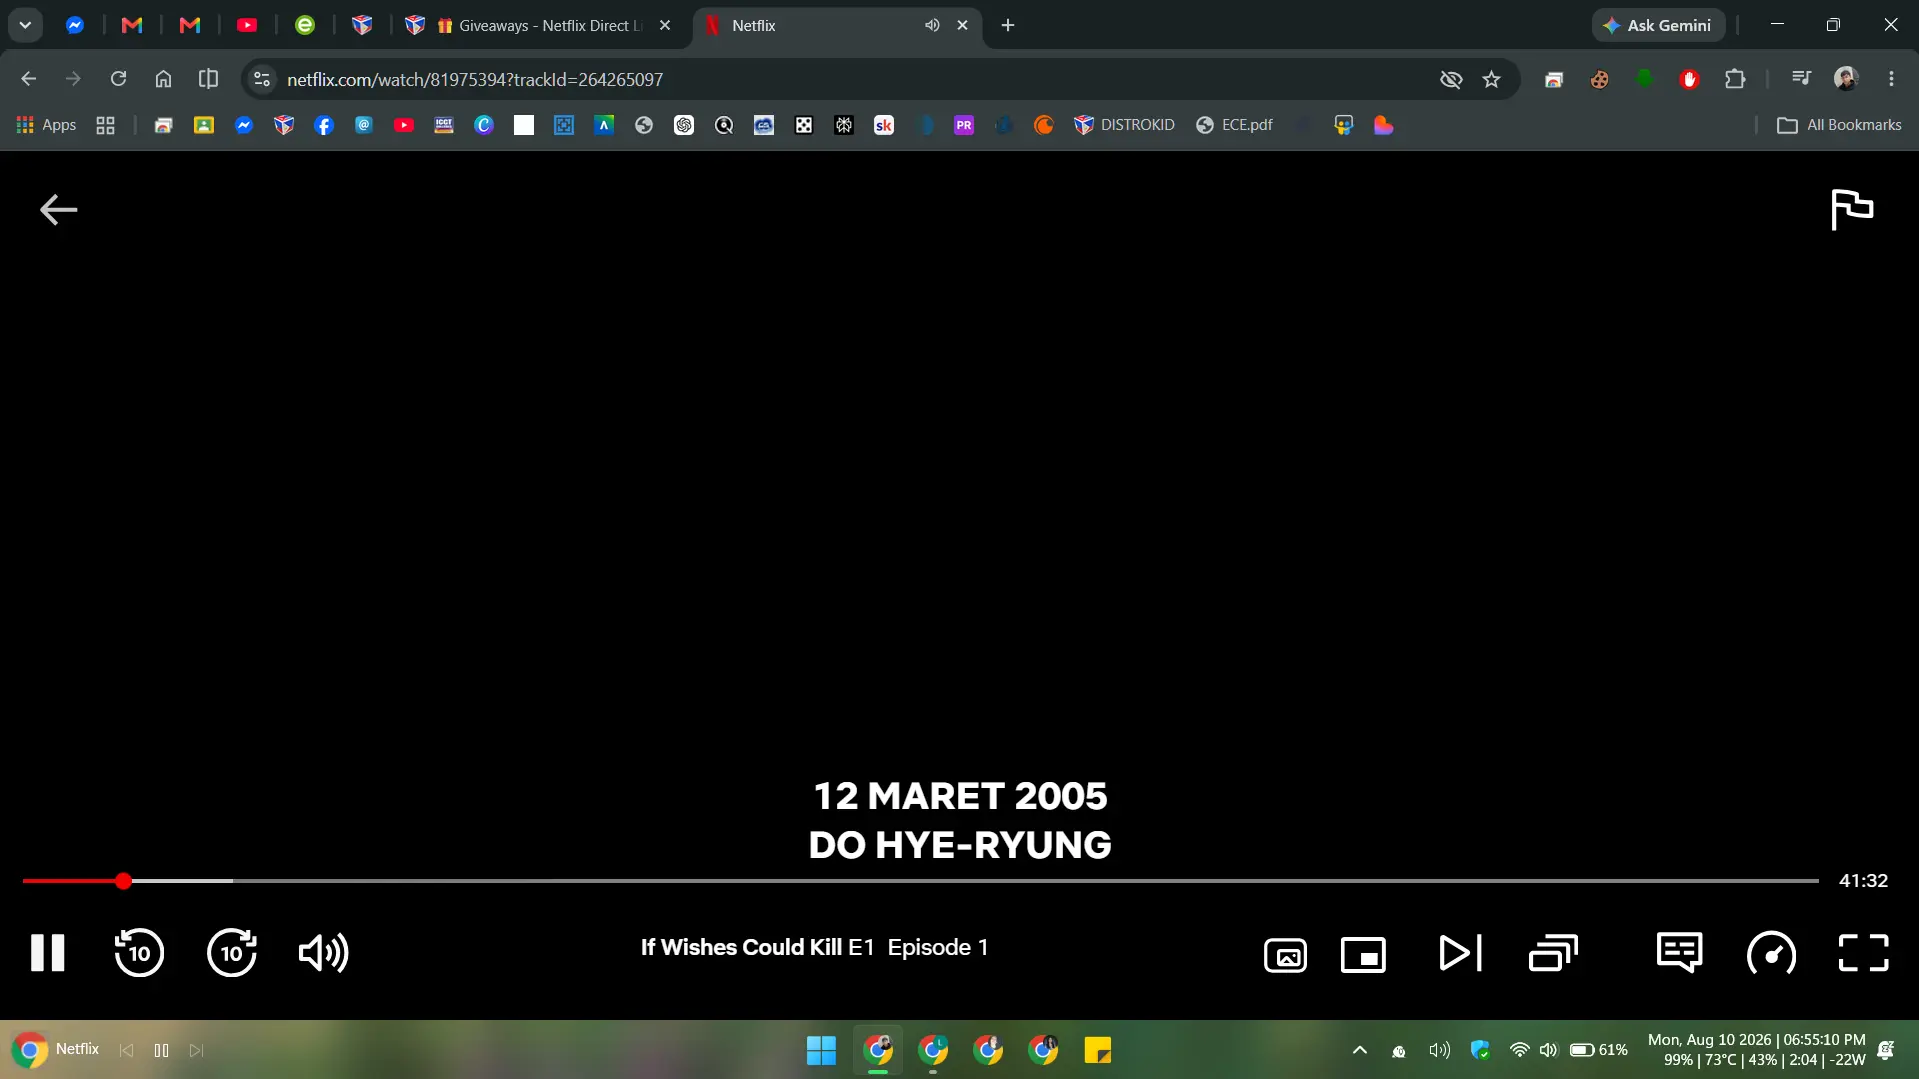Open the YouTube bookmark in the bookmarks bar
The width and height of the screenshot is (1919, 1079).
(404, 125)
